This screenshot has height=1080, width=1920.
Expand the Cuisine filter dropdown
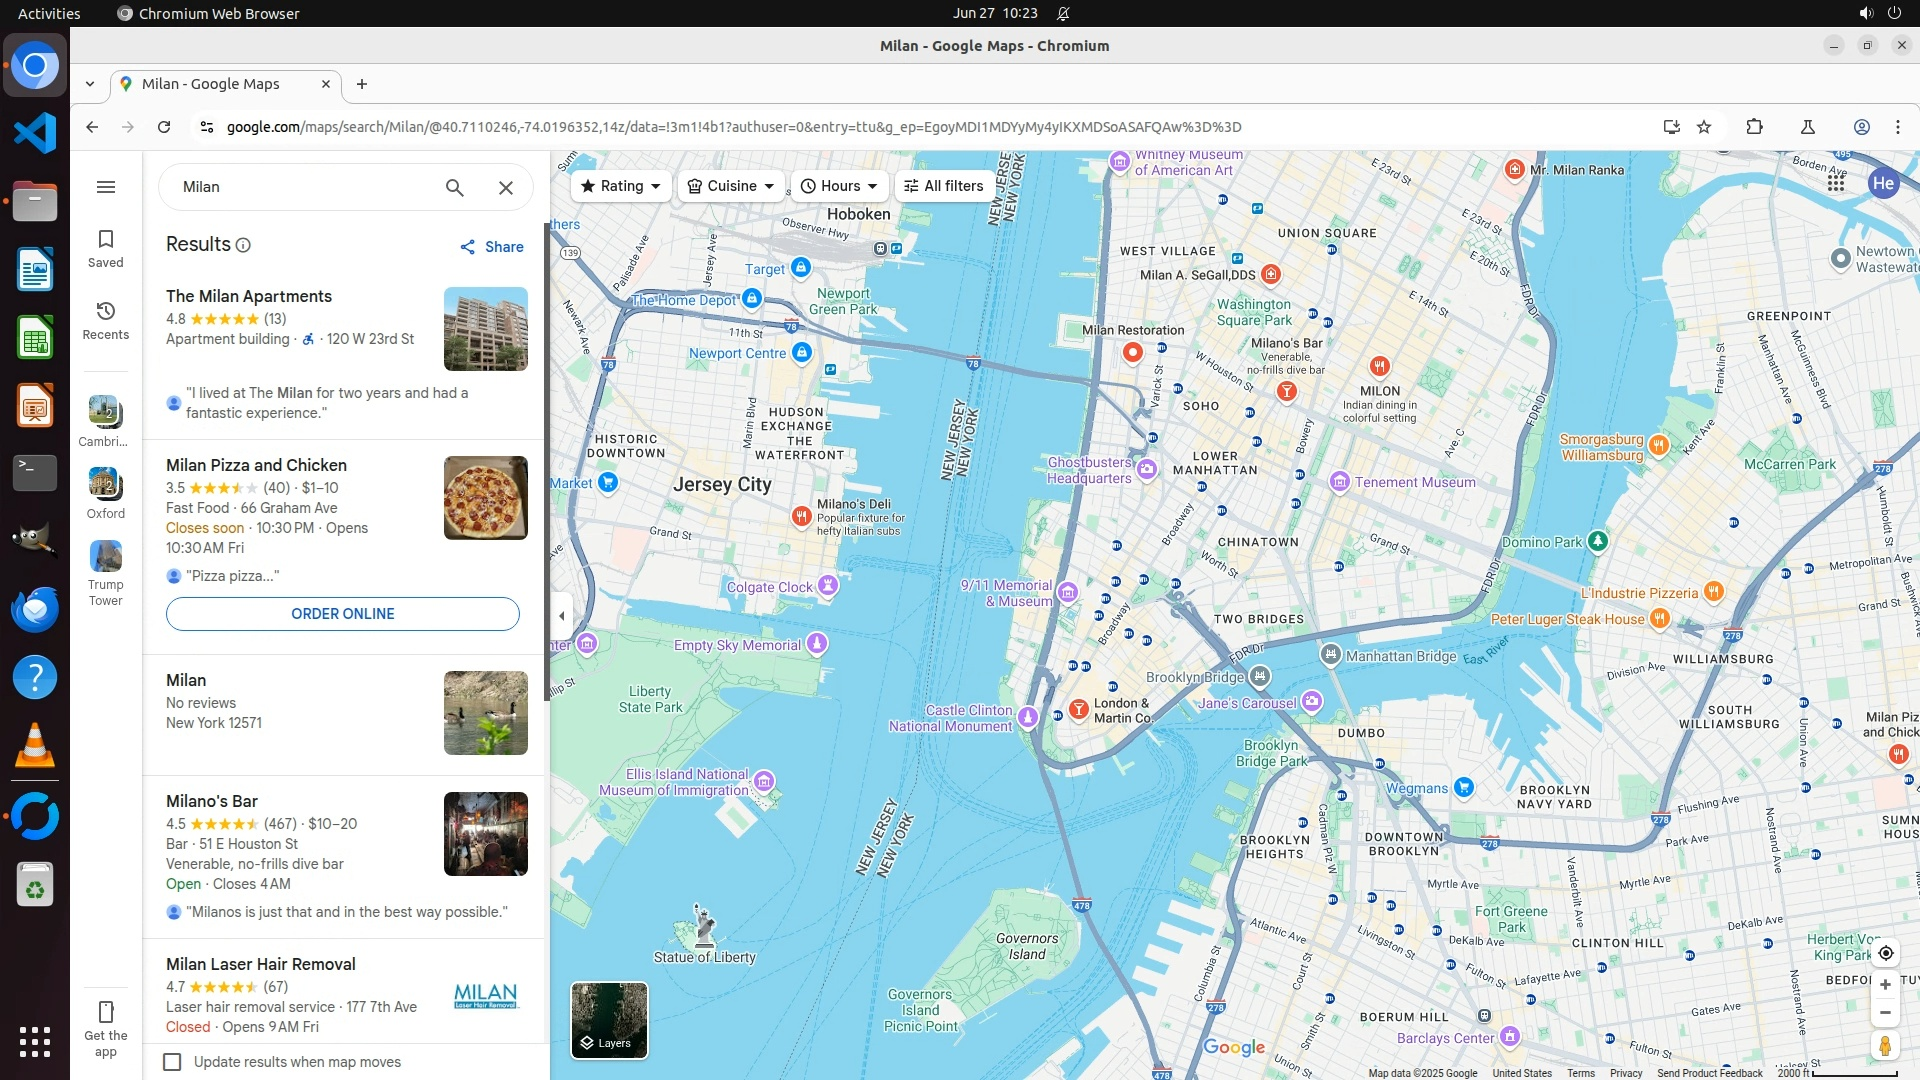[731, 186]
